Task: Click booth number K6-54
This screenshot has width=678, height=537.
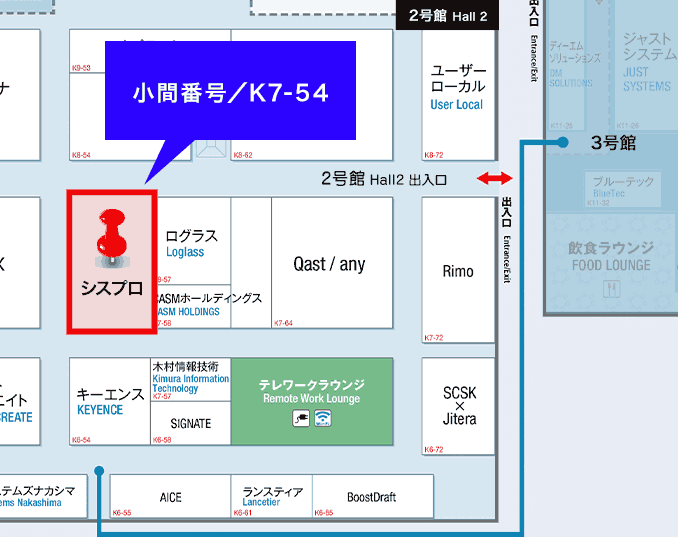Action: [81, 440]
